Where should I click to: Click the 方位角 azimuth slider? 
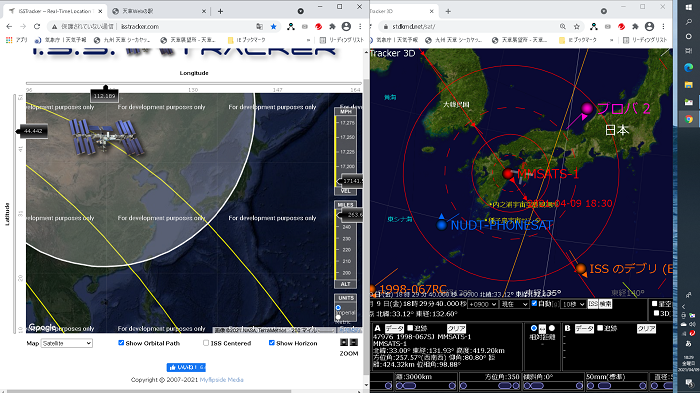(x=490, y=385)
